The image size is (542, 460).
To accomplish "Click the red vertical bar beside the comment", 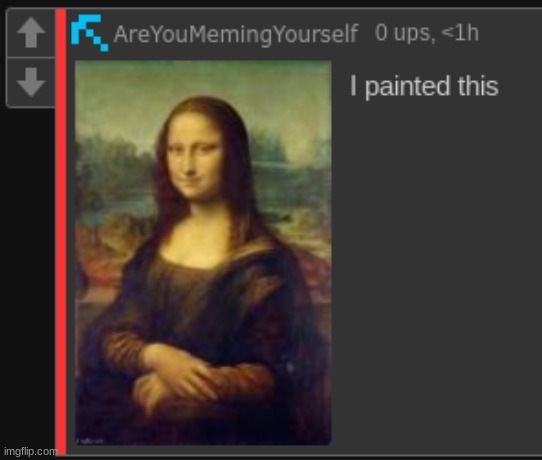I will [61, 232].
